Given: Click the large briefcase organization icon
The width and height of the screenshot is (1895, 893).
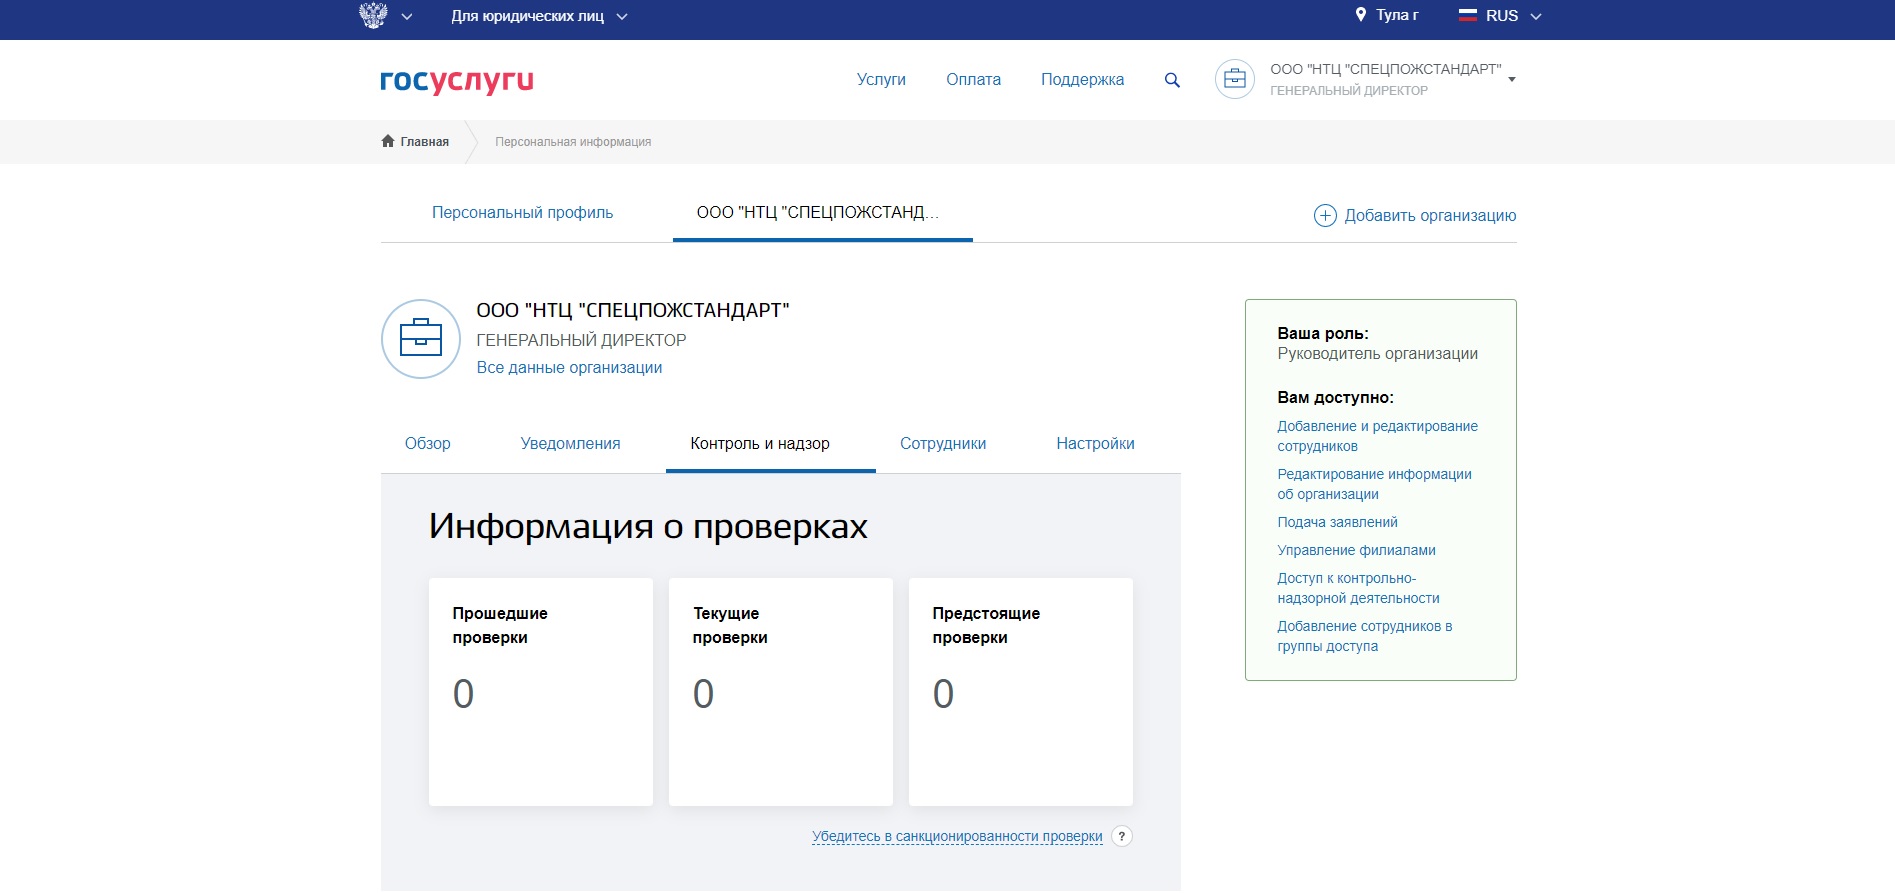Looking at the screenshot, I should click(x=421, y=339).
